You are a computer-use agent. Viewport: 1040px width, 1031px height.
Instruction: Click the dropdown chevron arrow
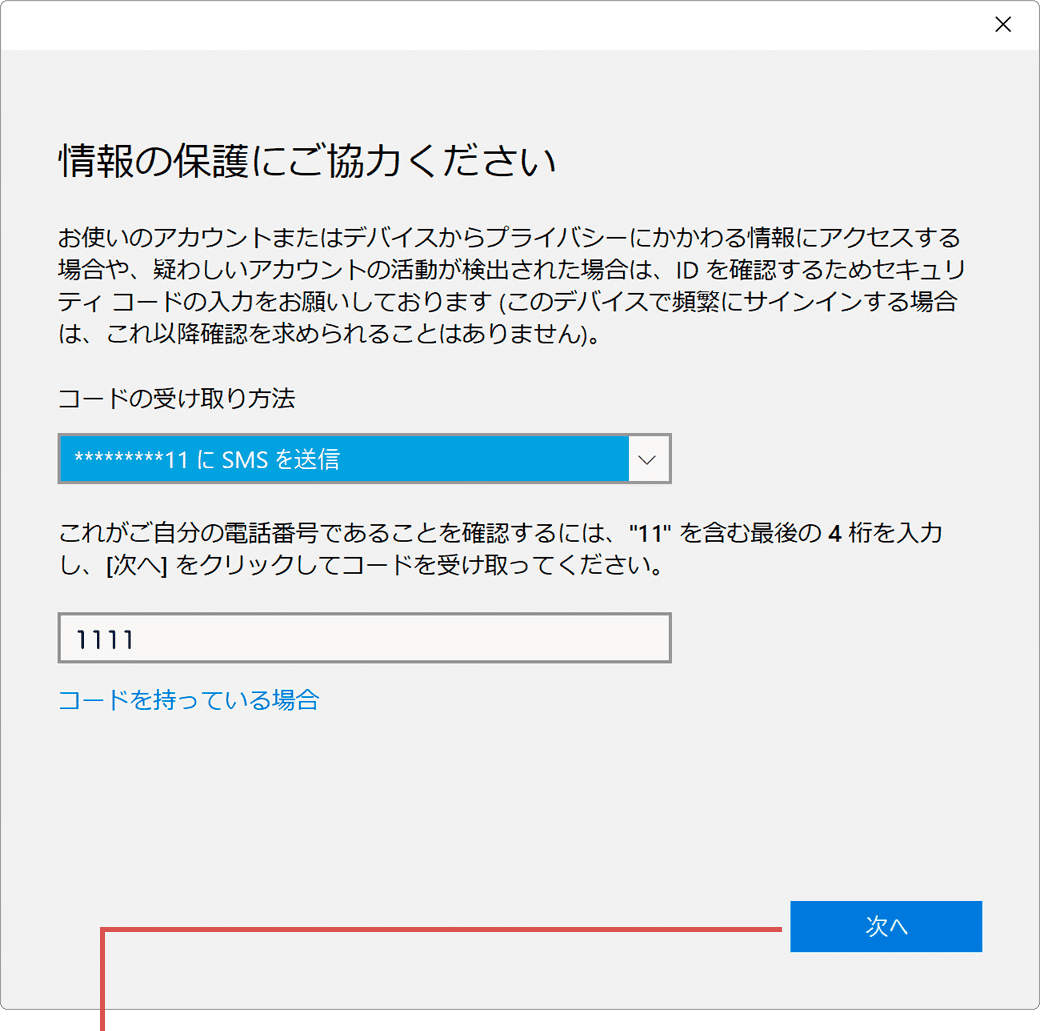coord(648,458)
